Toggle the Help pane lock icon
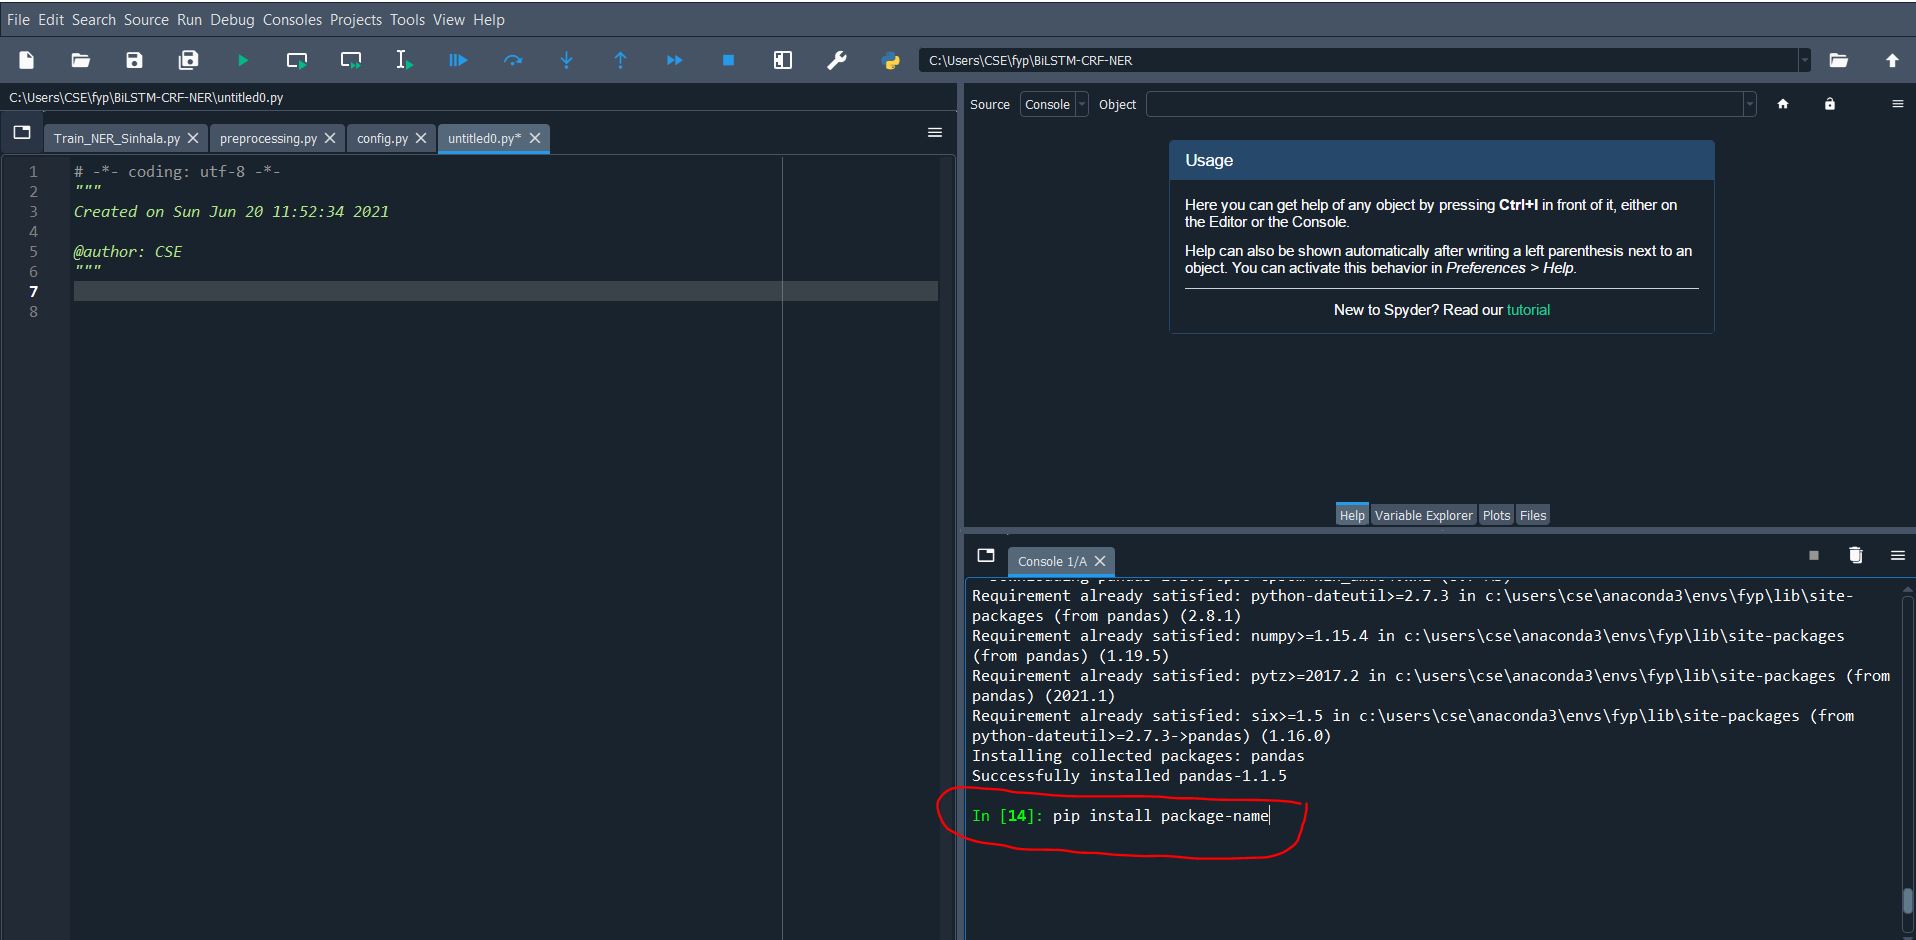Viewport: 1916px width, 940px height. pos(1829,104)
